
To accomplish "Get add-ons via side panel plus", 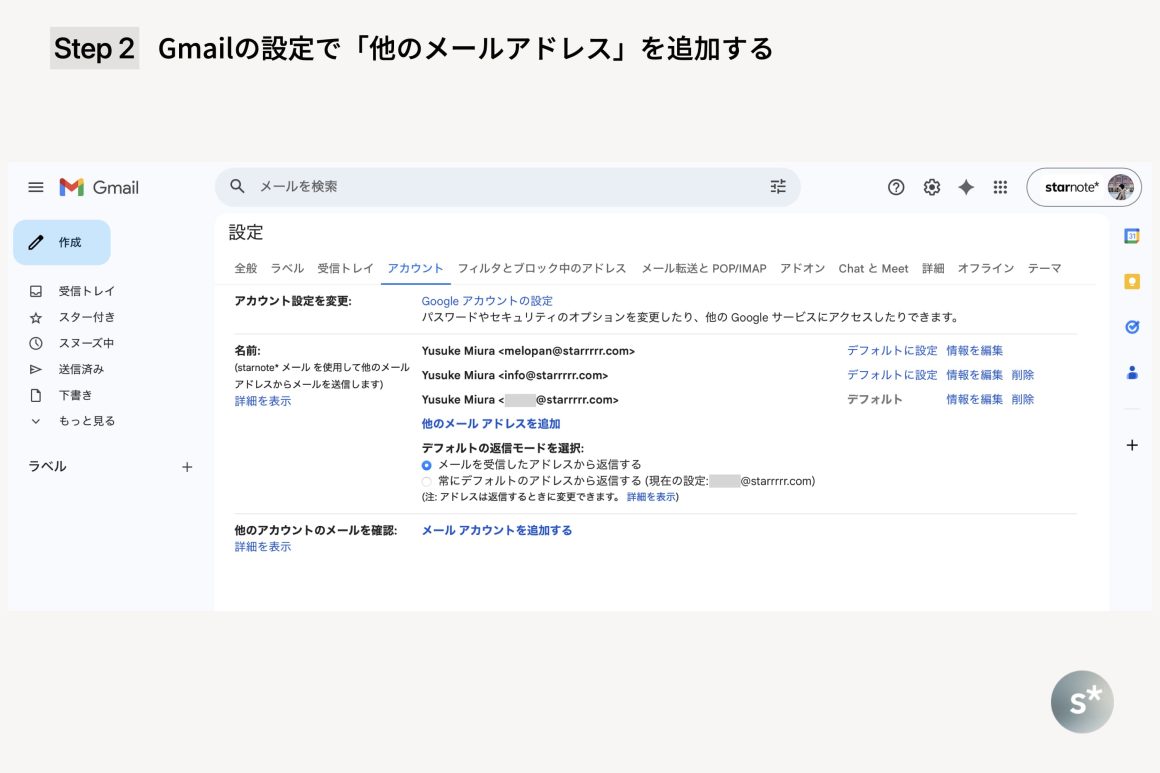I will pos(1132,445).
